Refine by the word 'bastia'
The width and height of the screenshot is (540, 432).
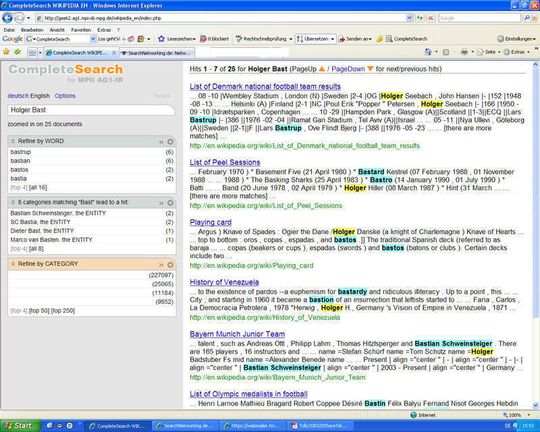point(18,178)
